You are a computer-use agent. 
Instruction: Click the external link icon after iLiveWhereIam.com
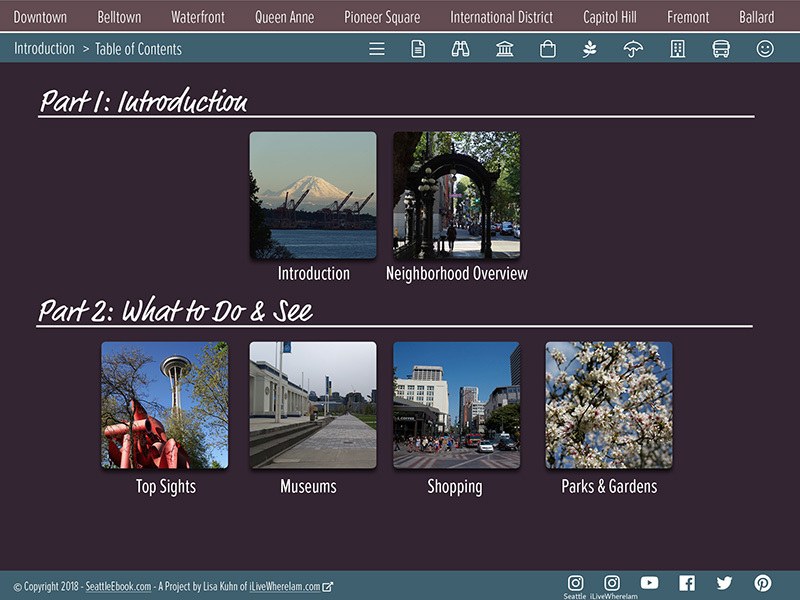pyautogui.click(x=328, y=587)
